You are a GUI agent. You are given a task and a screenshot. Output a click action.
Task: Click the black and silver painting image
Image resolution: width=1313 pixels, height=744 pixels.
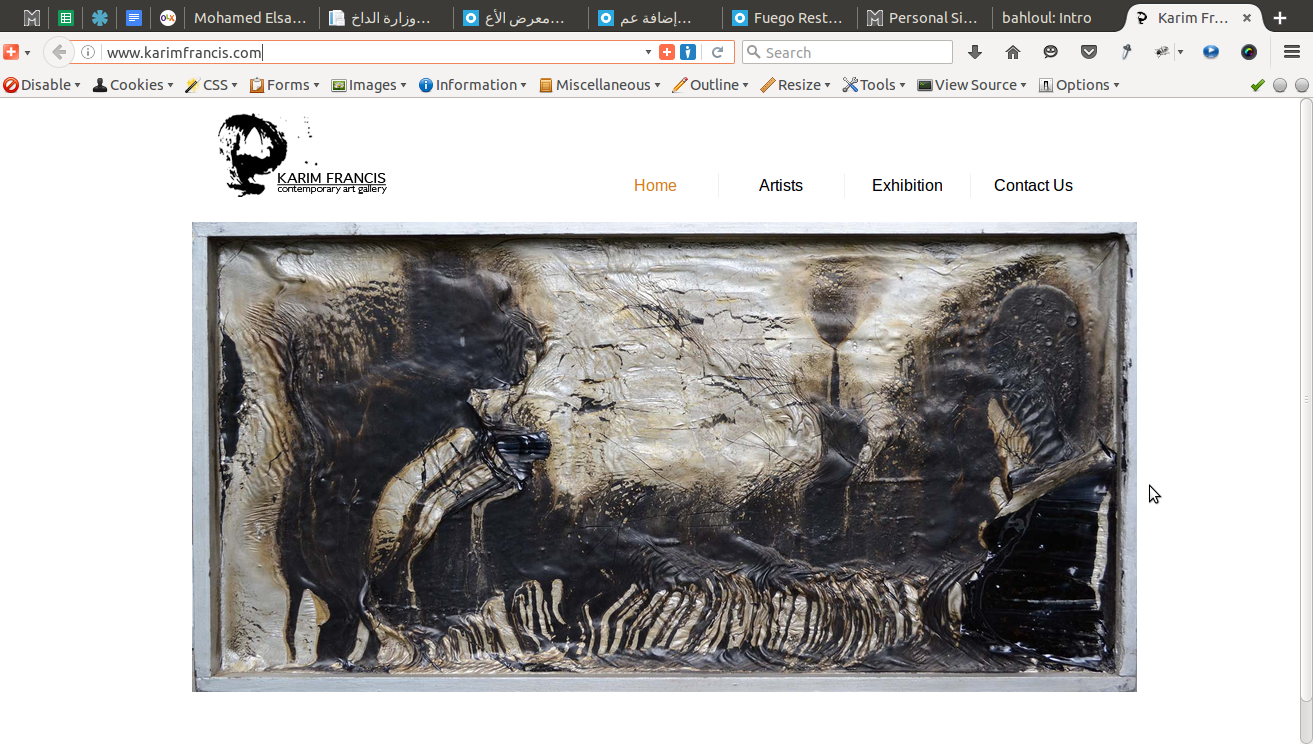[664, 457]
